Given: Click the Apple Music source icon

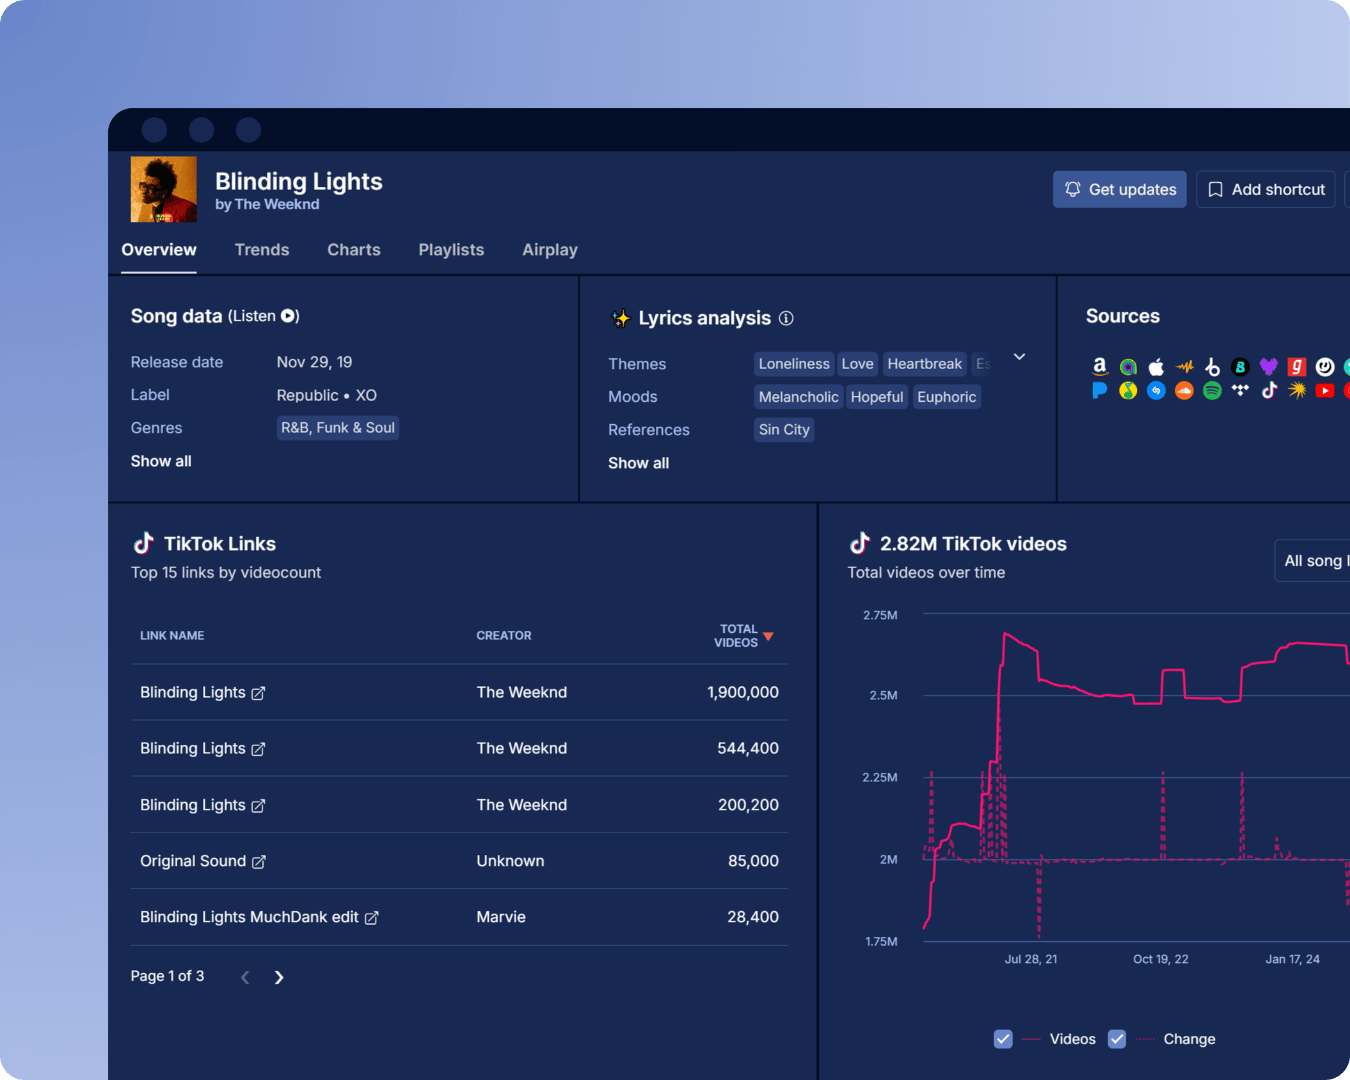Looking at the screenshot, I should (x=1156, y=367).
